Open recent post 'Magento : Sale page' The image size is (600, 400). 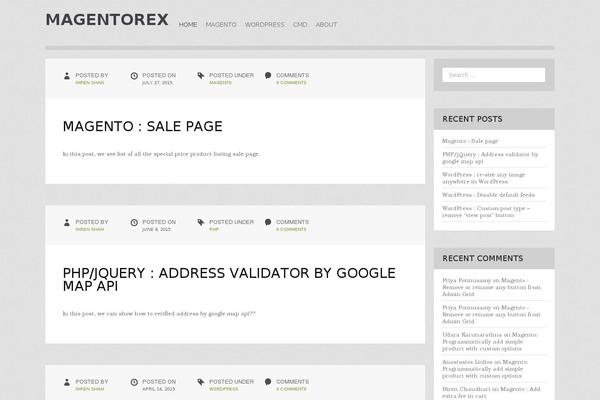pos(470,141)
